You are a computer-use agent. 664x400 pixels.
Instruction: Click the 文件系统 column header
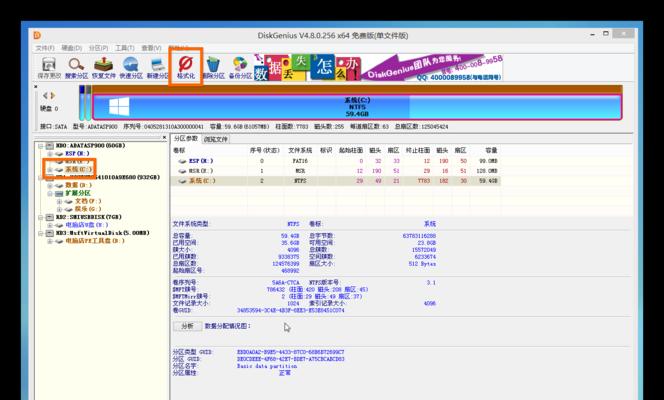[x=300, y=151]
